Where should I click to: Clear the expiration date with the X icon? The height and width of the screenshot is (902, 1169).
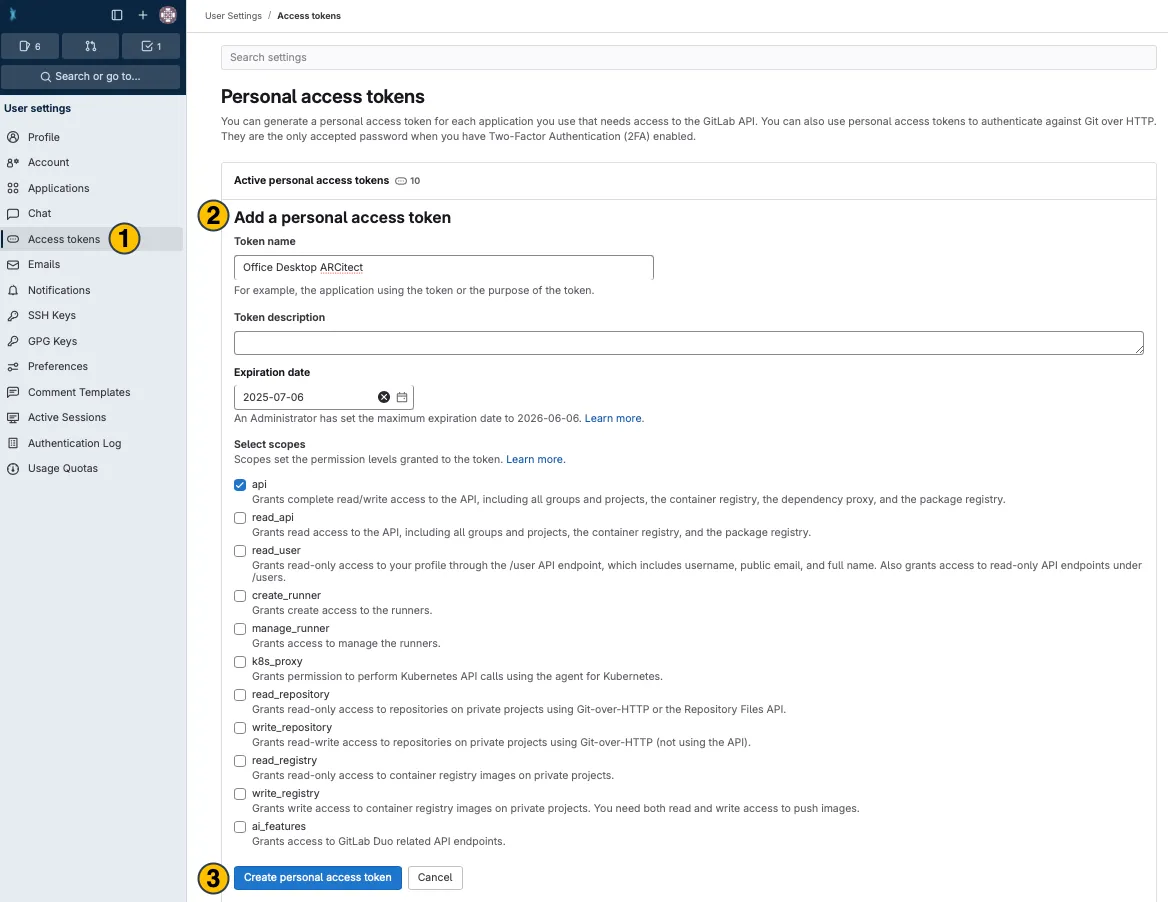coord(384,397)
